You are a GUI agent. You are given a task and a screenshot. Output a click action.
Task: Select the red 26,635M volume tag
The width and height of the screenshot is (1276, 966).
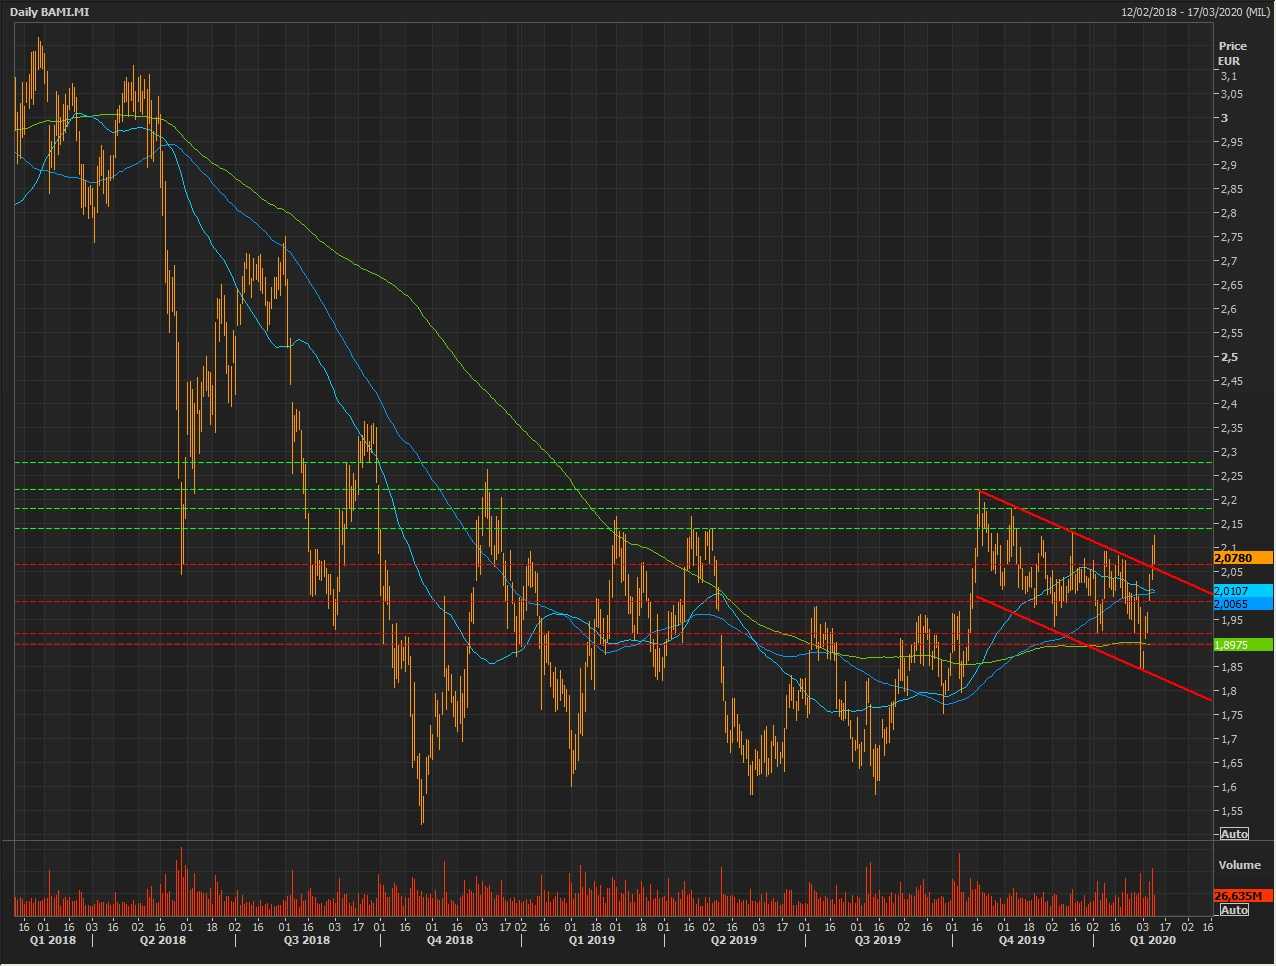tap(1243, 895)
